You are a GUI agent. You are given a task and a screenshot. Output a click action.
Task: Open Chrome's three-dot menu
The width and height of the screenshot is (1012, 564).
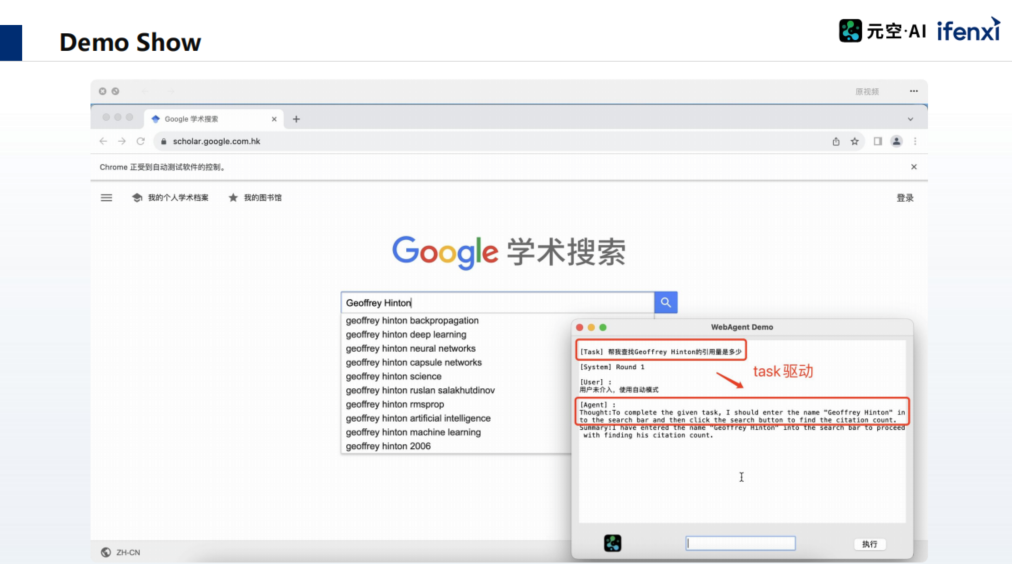point(915,141)
